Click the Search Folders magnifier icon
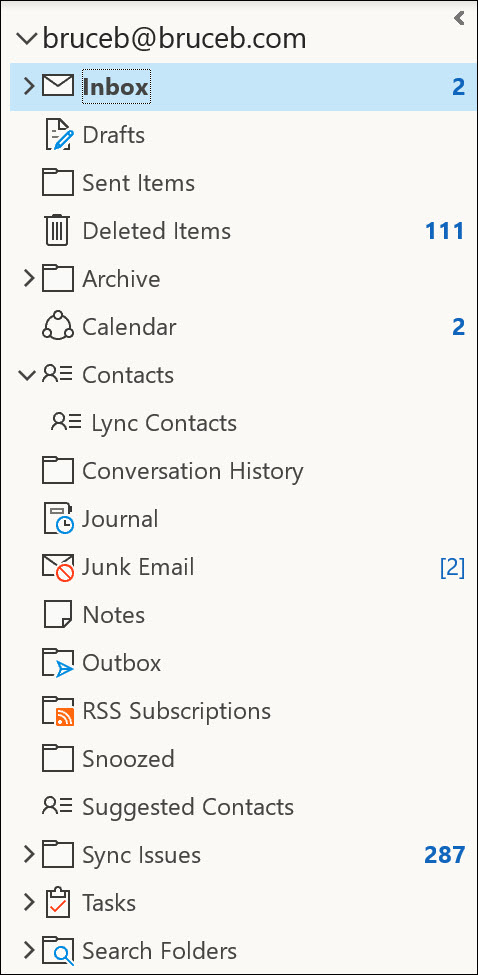This screenshot has width=478, height=975. 58,951
